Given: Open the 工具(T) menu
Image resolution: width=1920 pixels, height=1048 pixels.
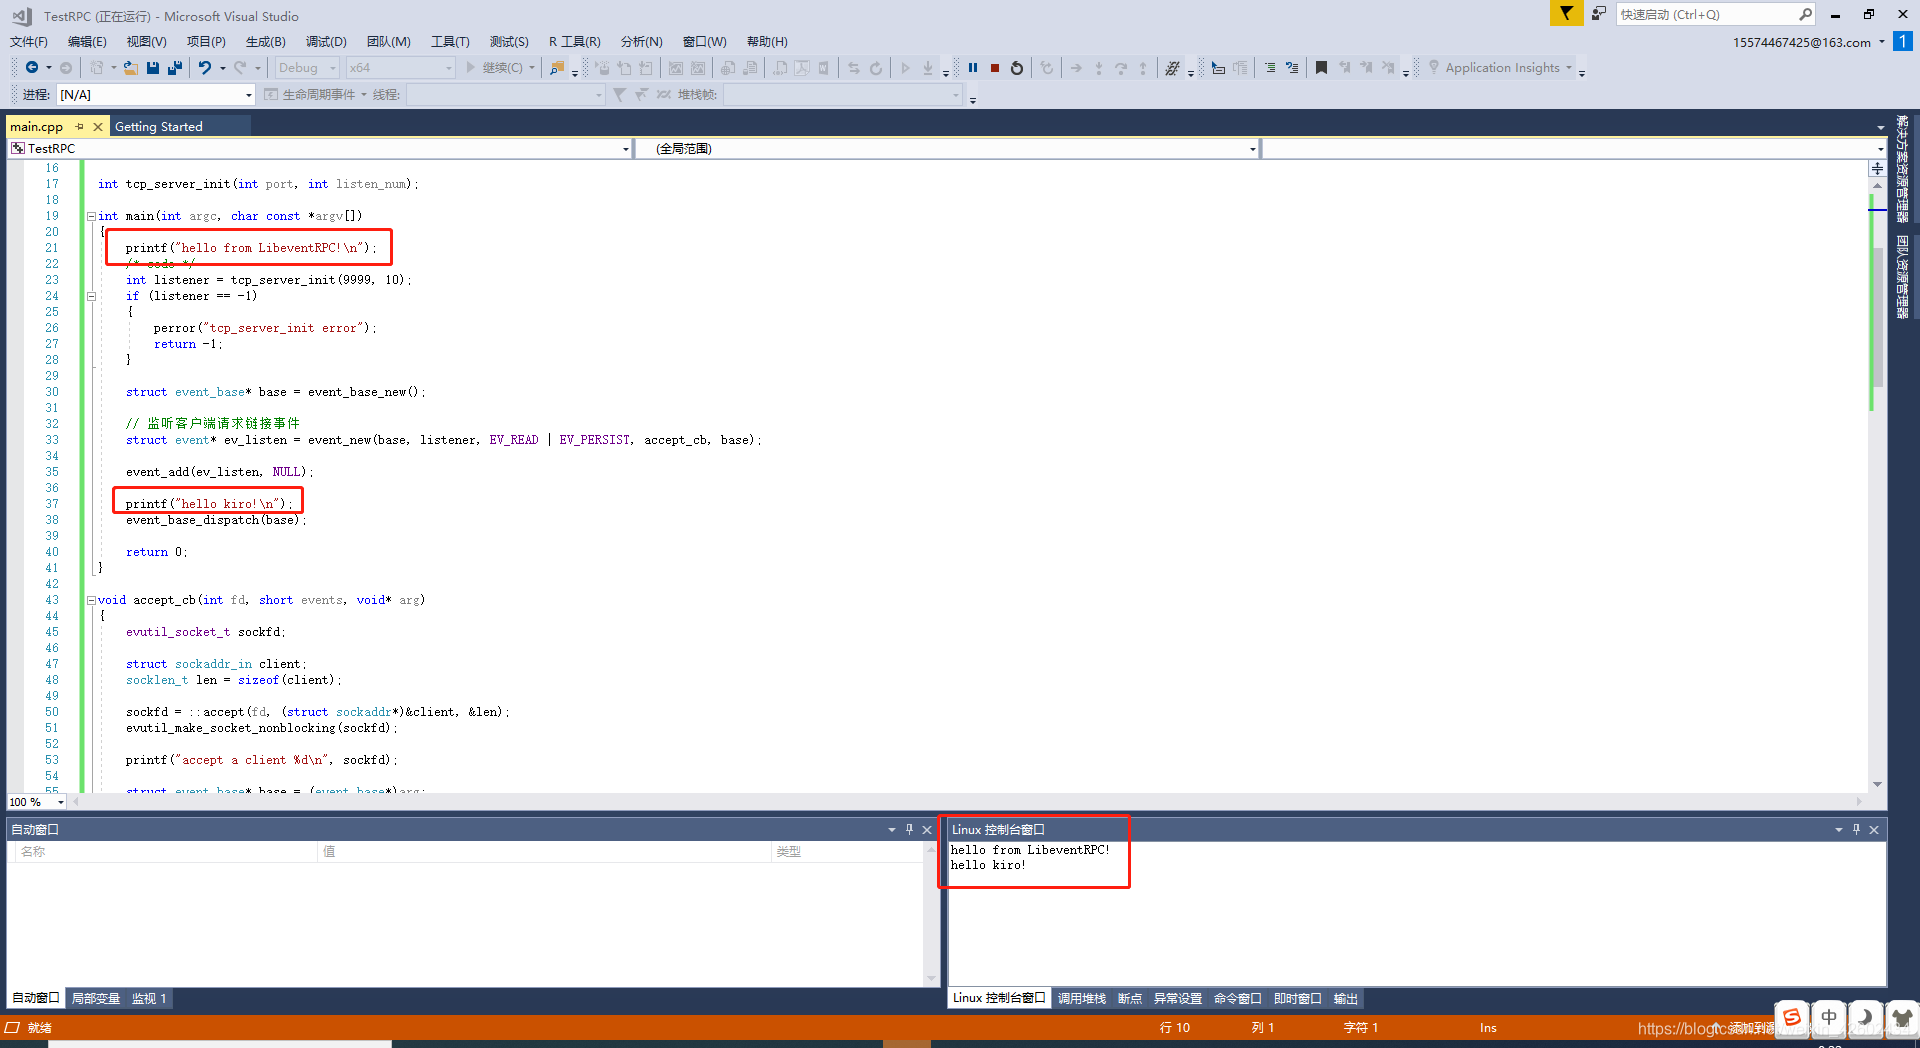Looking at the screenshot, I should pos(450,42).
